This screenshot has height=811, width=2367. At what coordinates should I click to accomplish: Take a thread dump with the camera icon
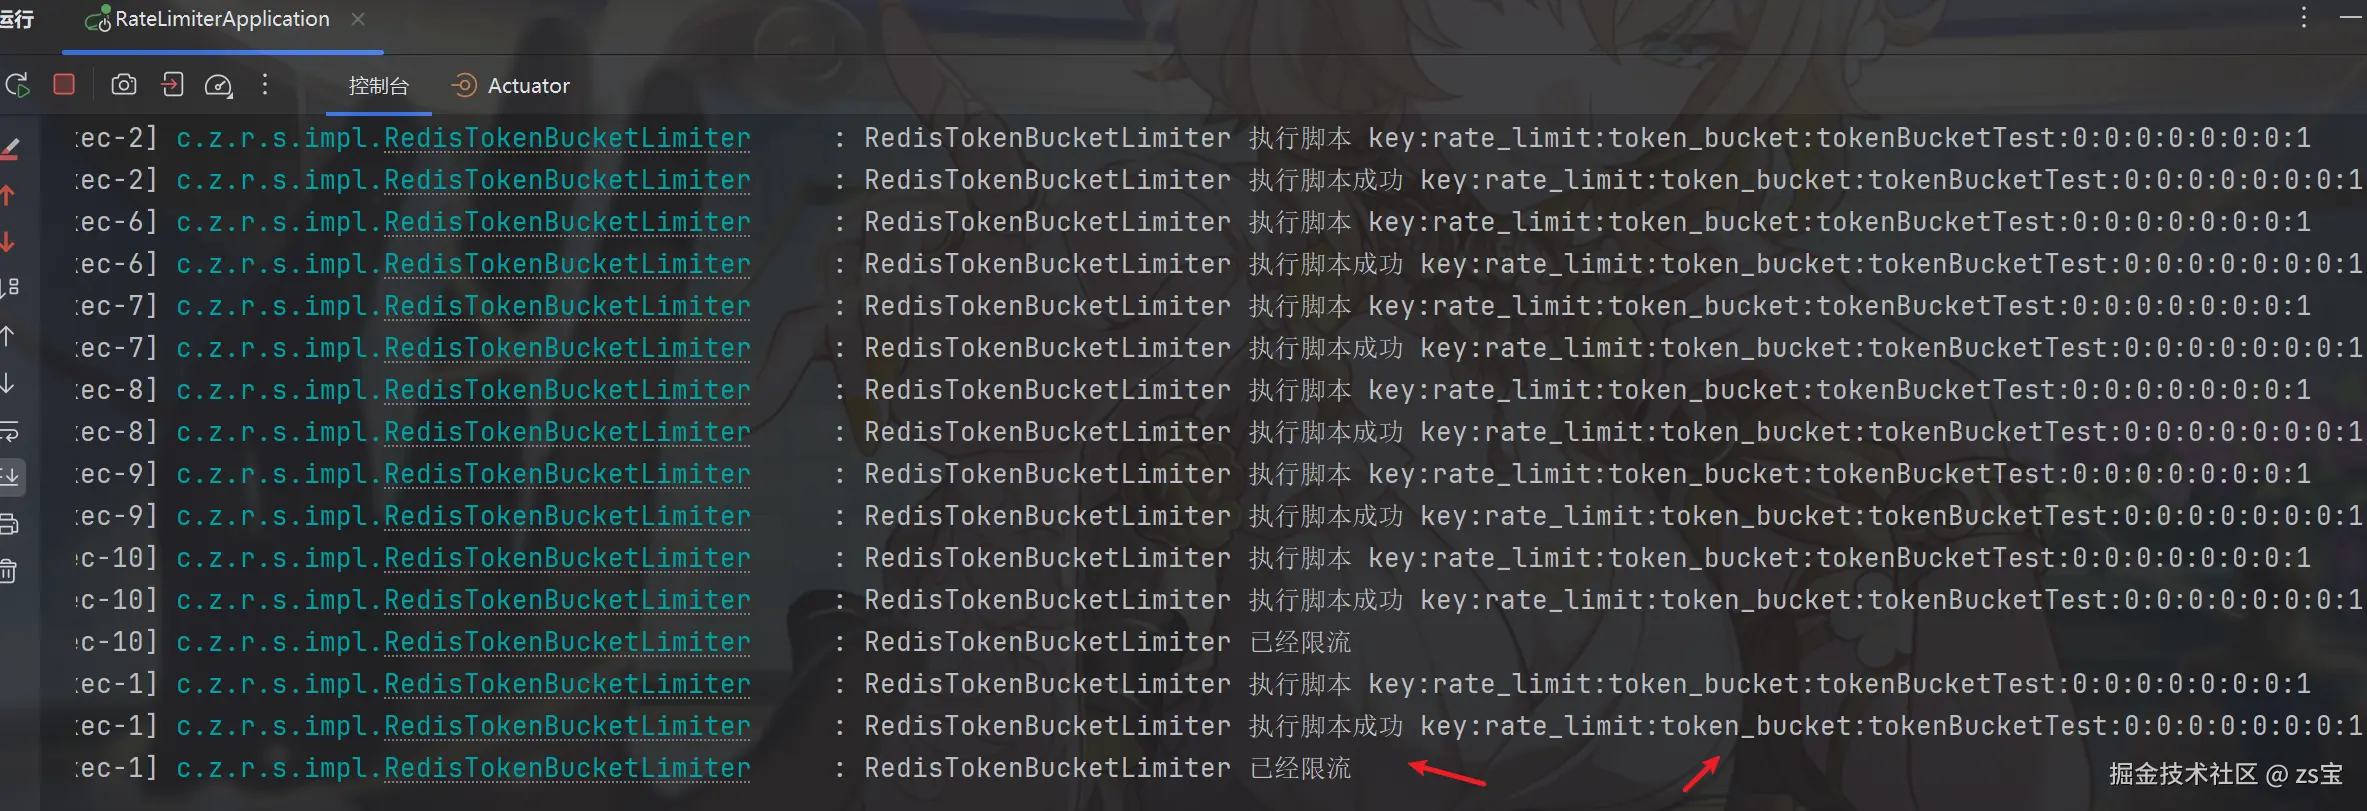[x=124, y=85]
